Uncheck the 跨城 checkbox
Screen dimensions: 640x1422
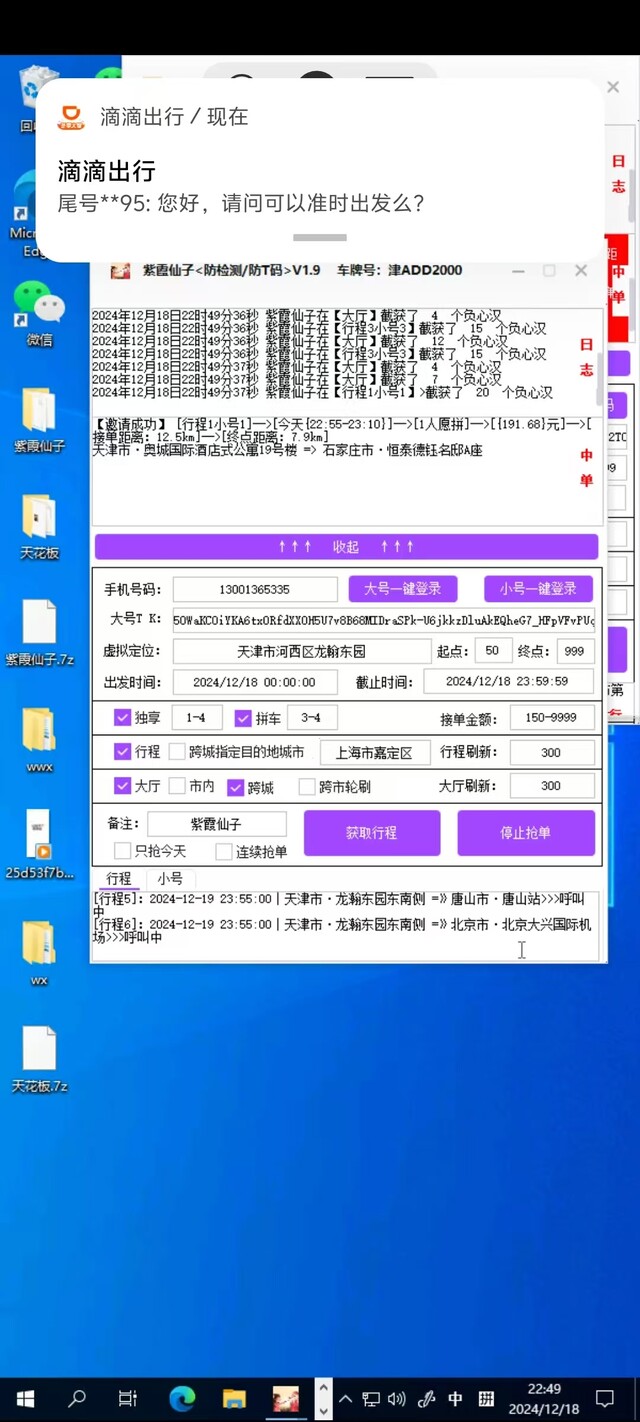pyautogui.click(x=236, y=787)
